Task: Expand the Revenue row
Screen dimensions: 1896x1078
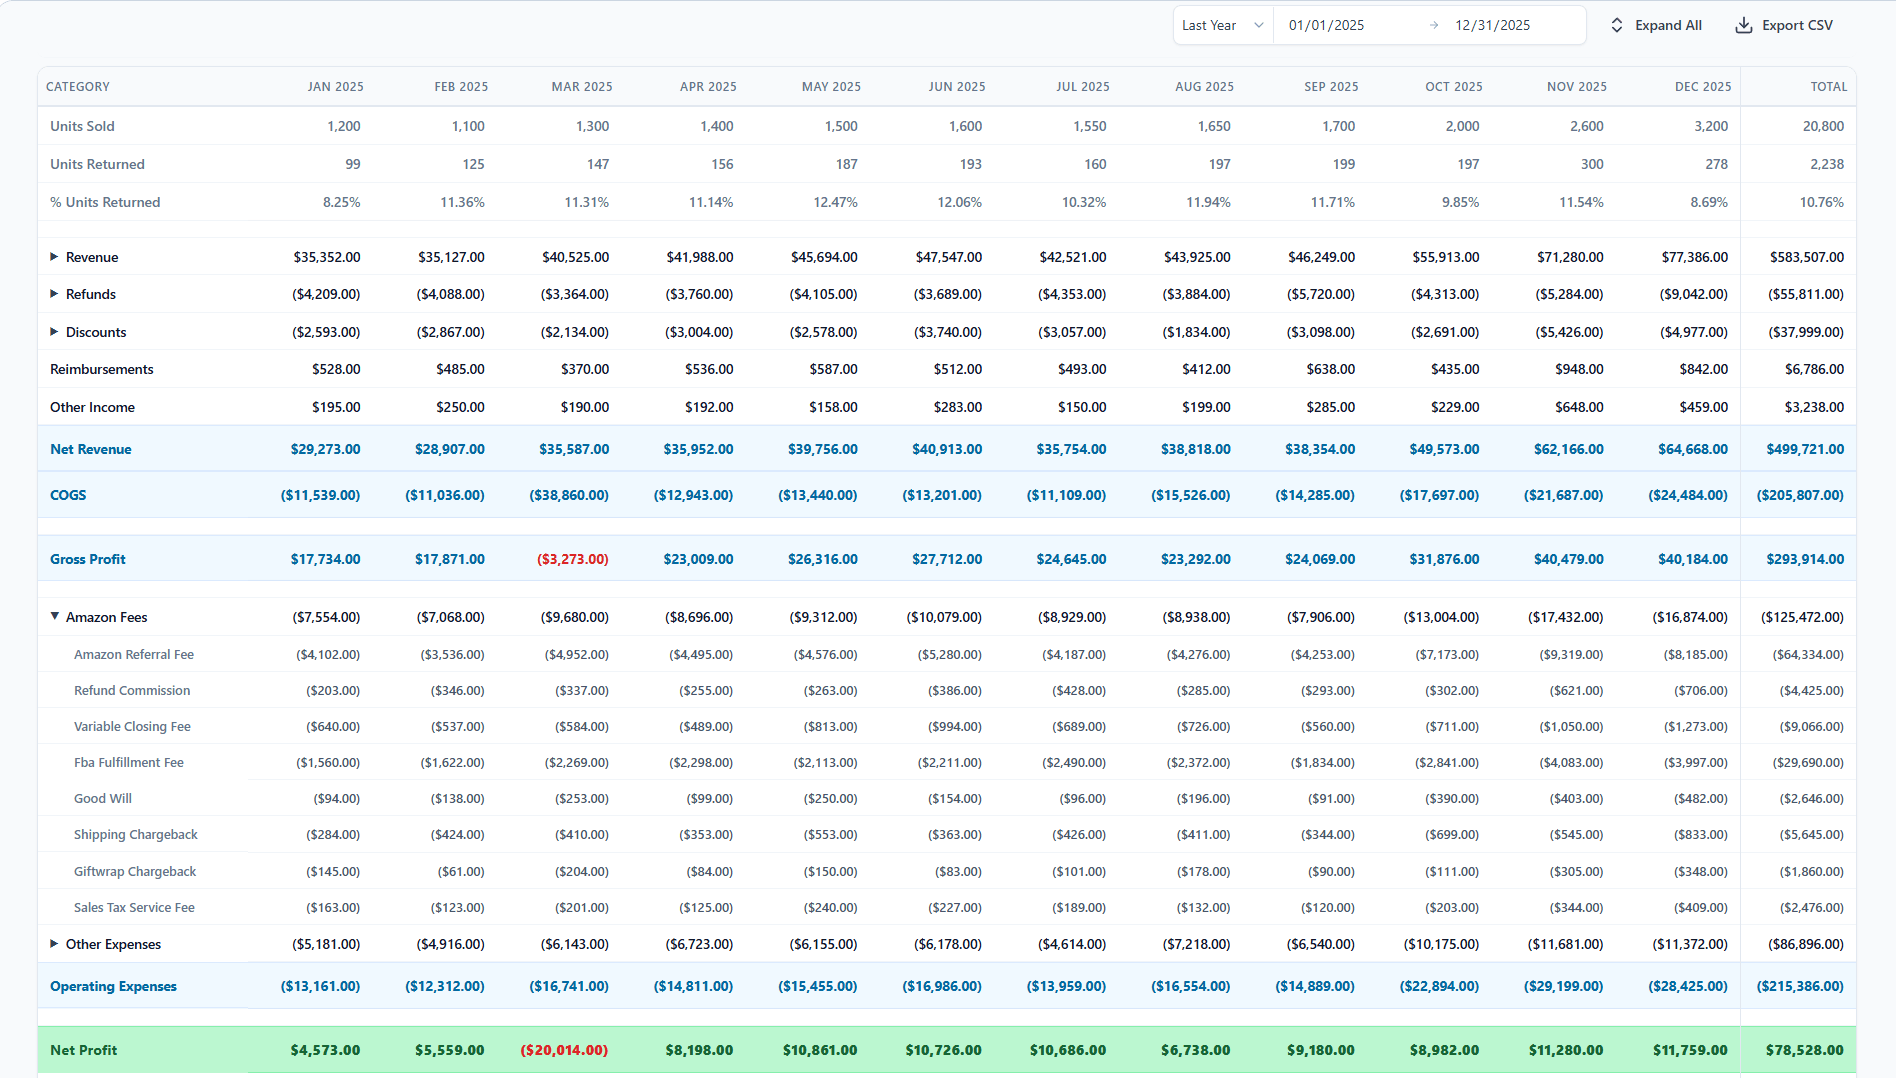Action: 54,257
